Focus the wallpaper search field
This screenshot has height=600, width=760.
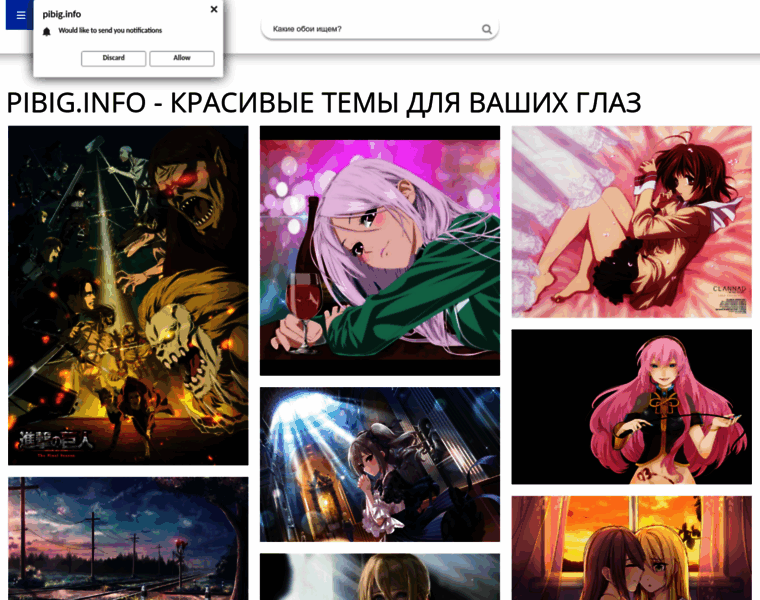click(x=370, y=29)
